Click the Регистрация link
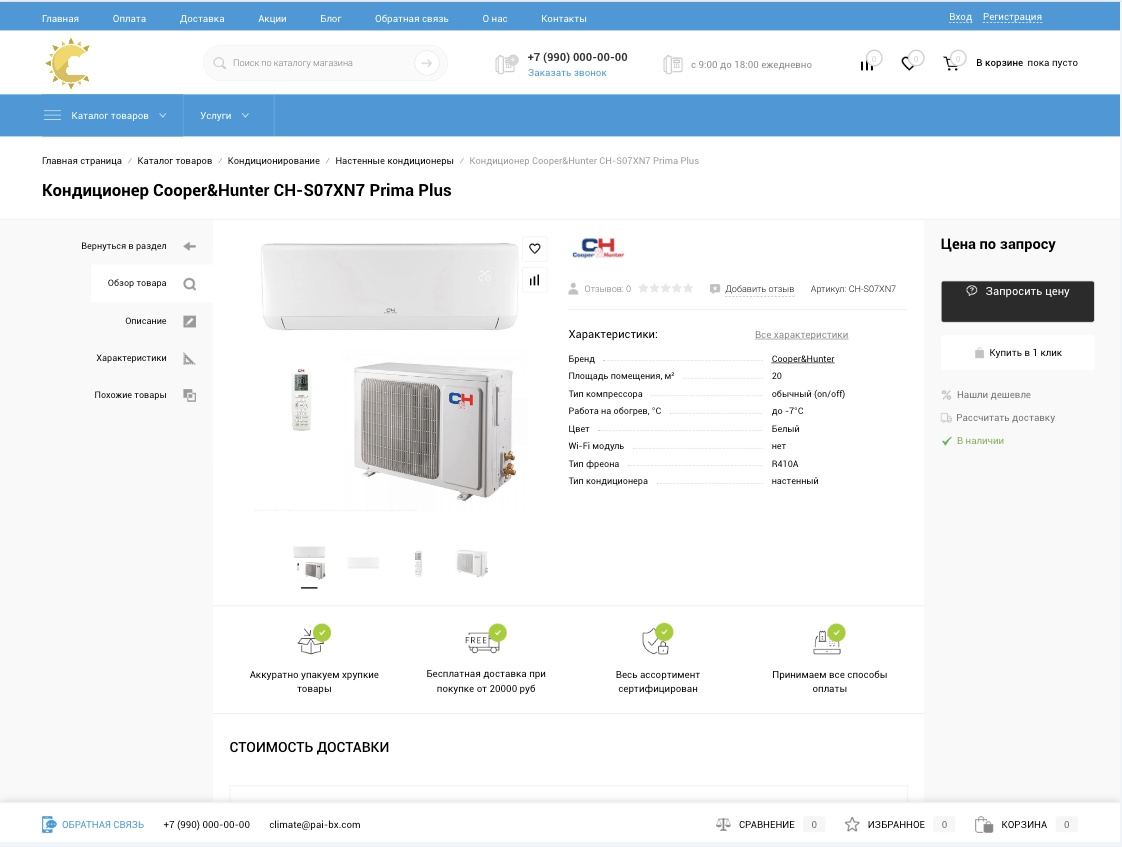Image resolution: width=1122 pixels, height=847 pixels. (x=1012, y=17)
